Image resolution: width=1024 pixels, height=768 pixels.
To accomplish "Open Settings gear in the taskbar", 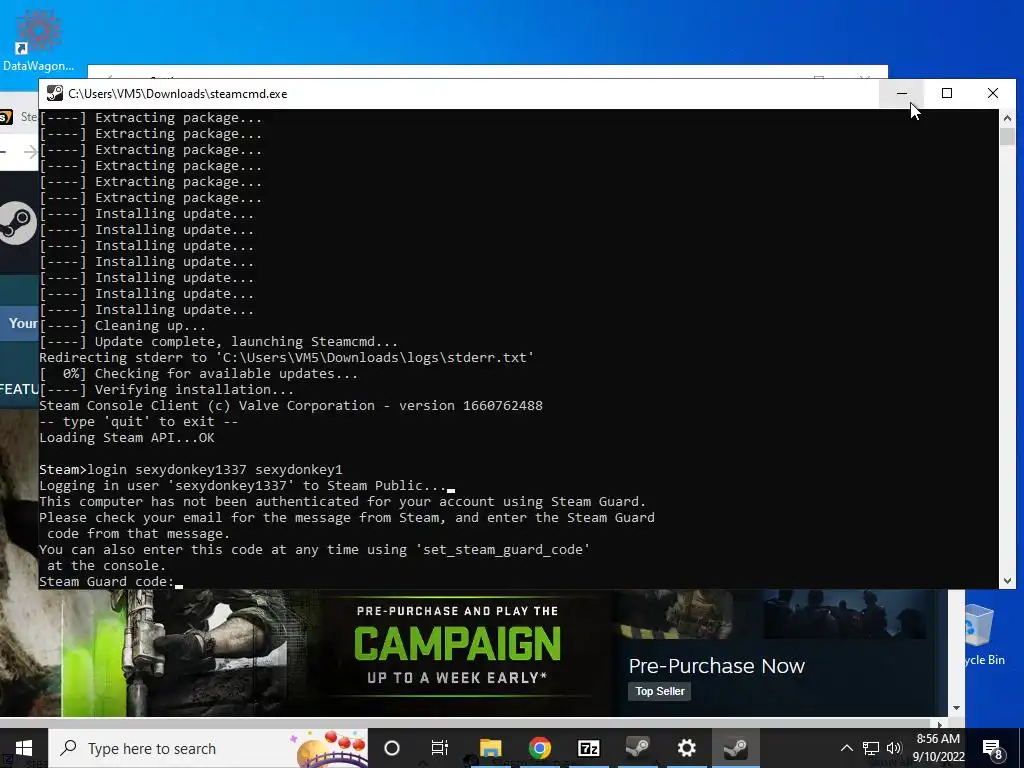I will click(x=686, y=748).
